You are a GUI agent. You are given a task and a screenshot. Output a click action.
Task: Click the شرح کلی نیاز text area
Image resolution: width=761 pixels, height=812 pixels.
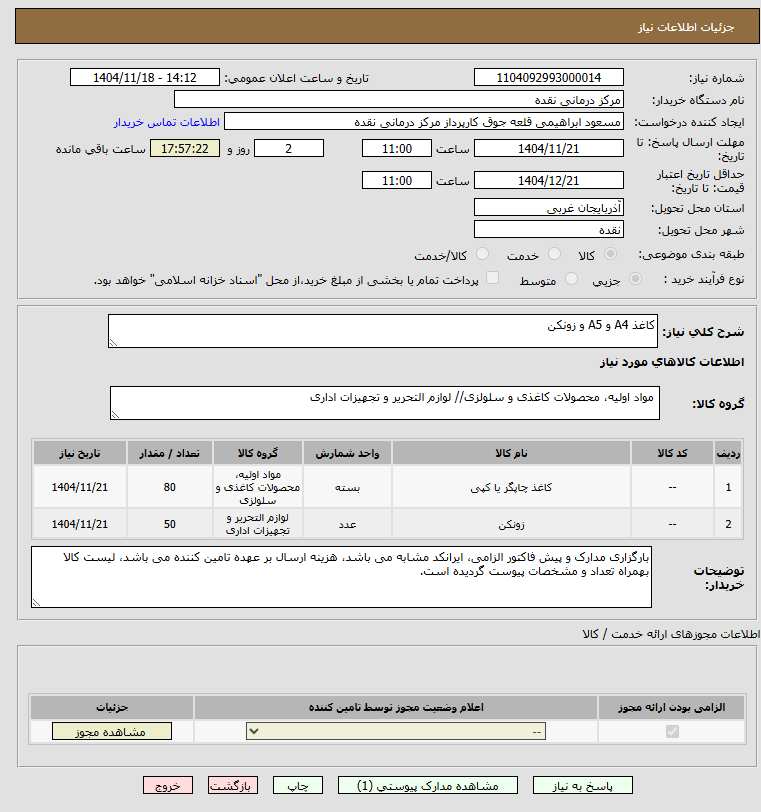(383, 331)
